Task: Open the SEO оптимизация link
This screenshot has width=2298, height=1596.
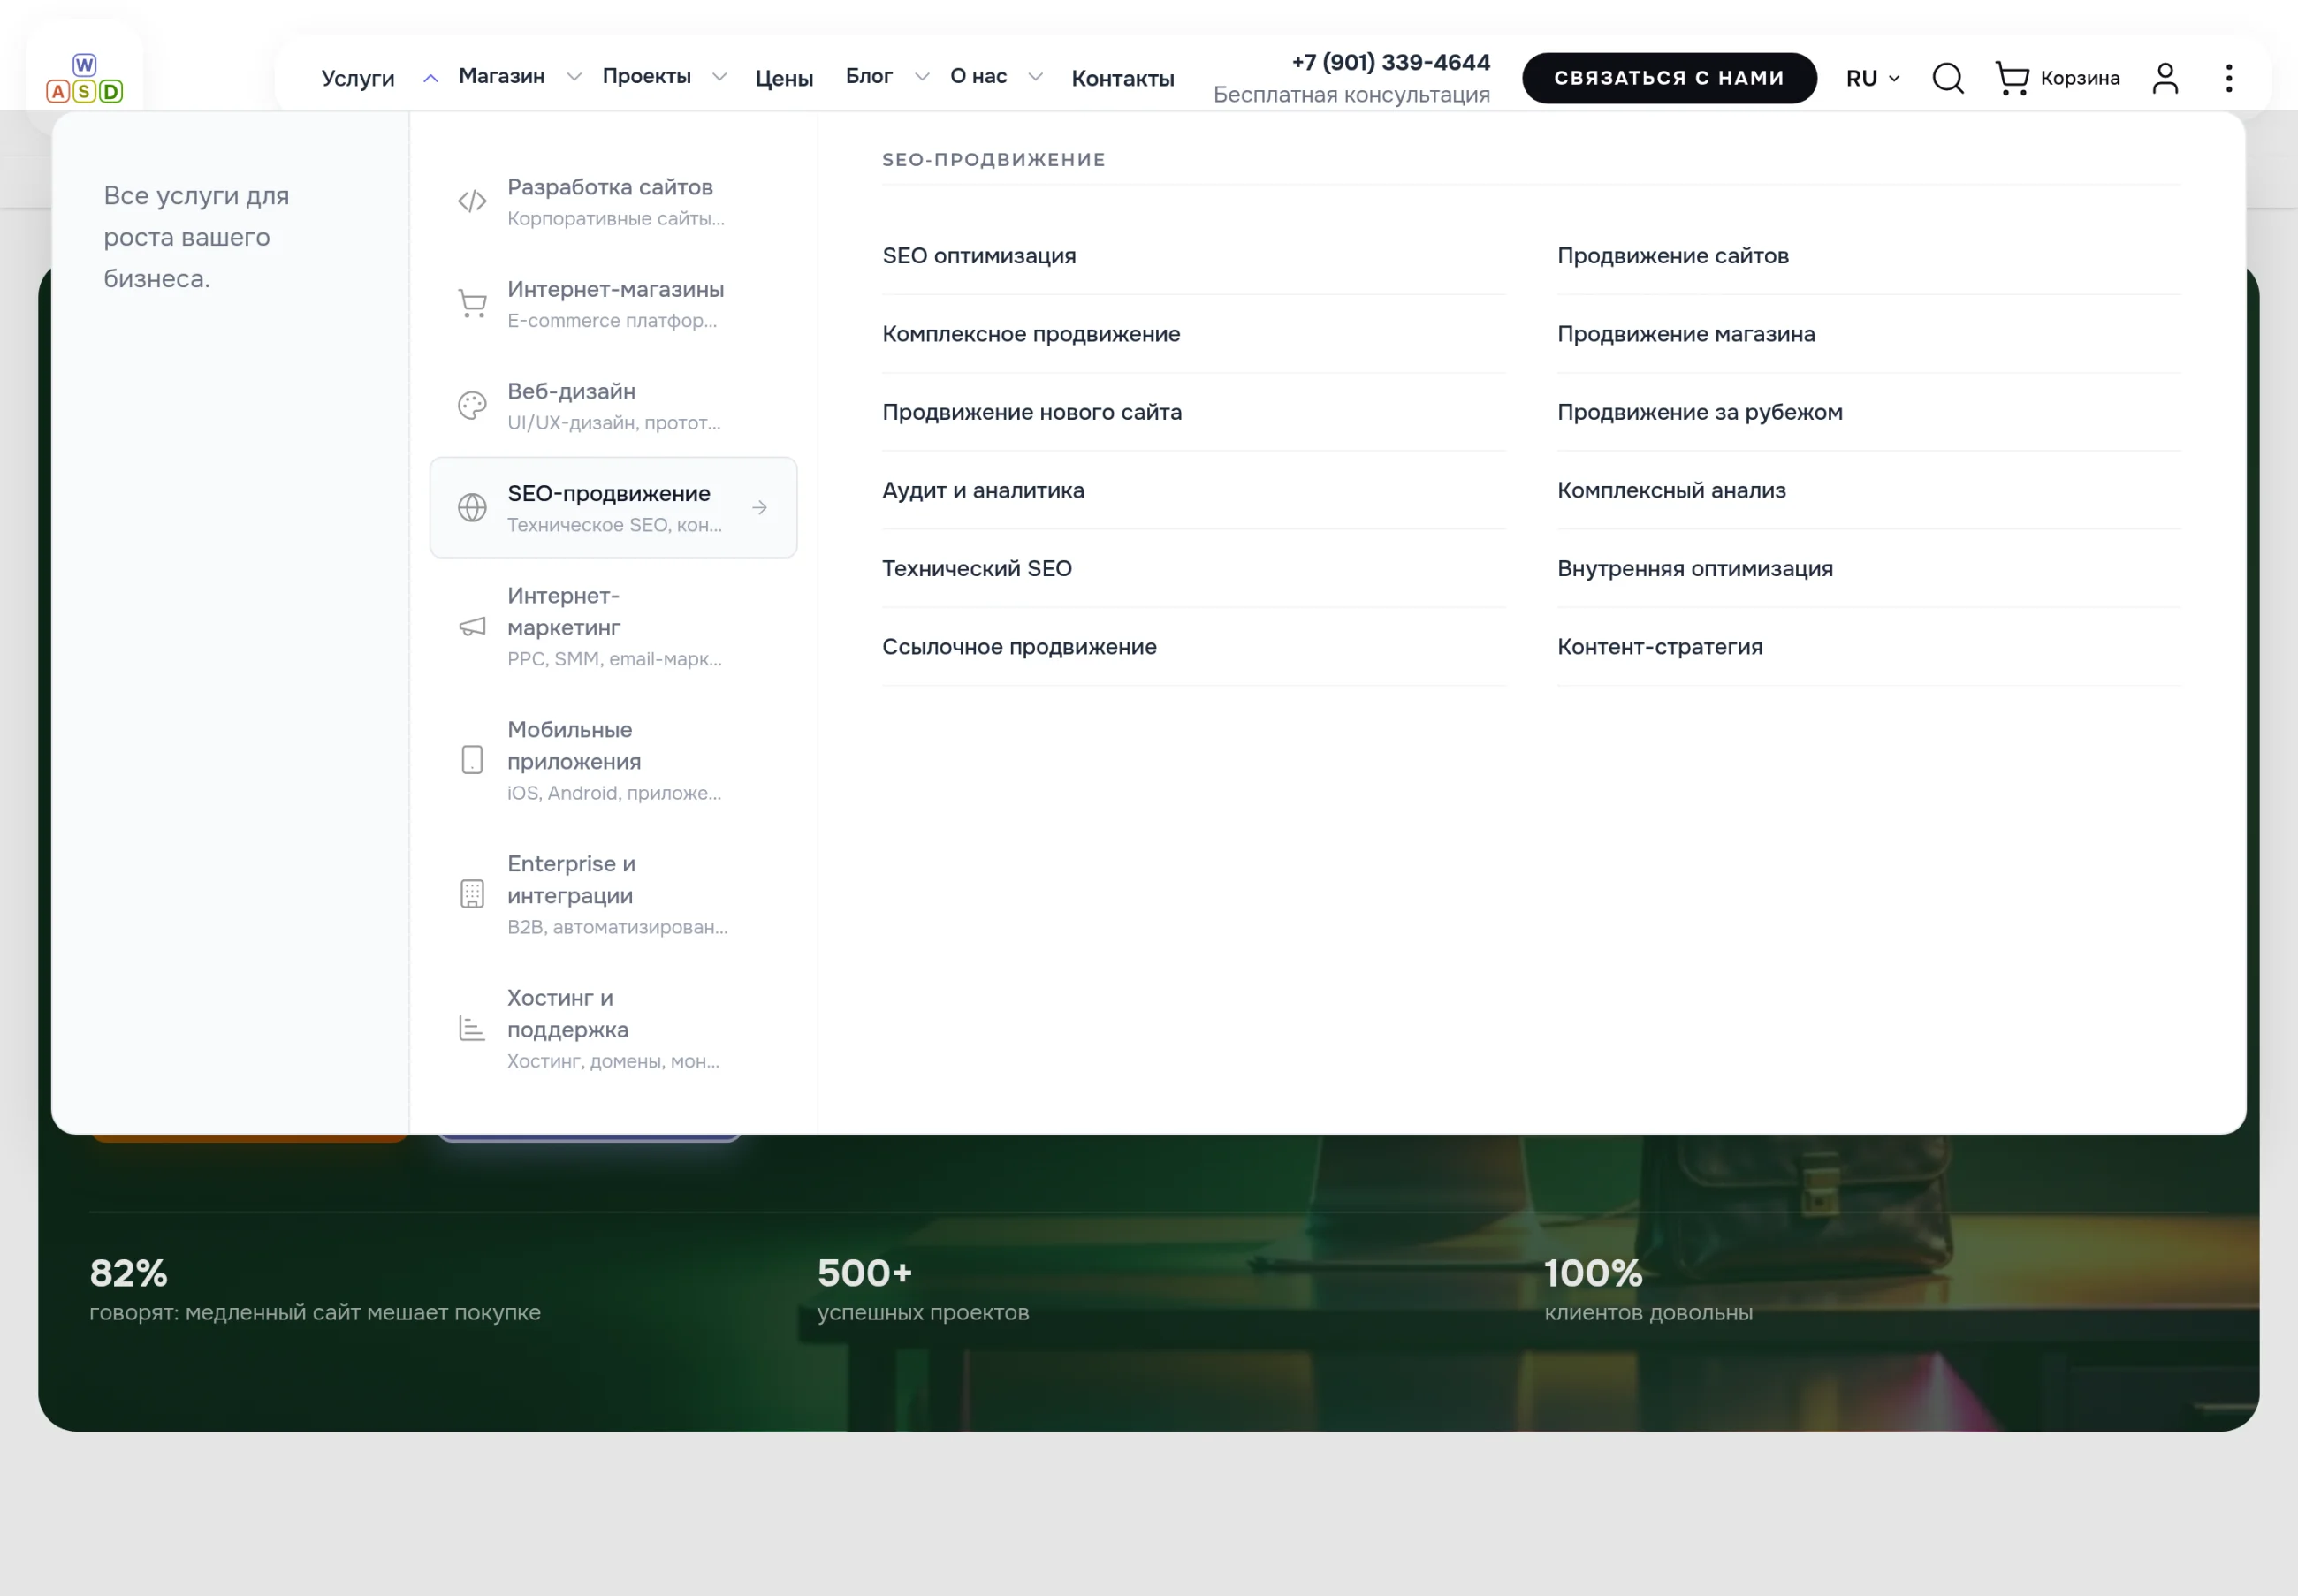Action: (979, 256)
